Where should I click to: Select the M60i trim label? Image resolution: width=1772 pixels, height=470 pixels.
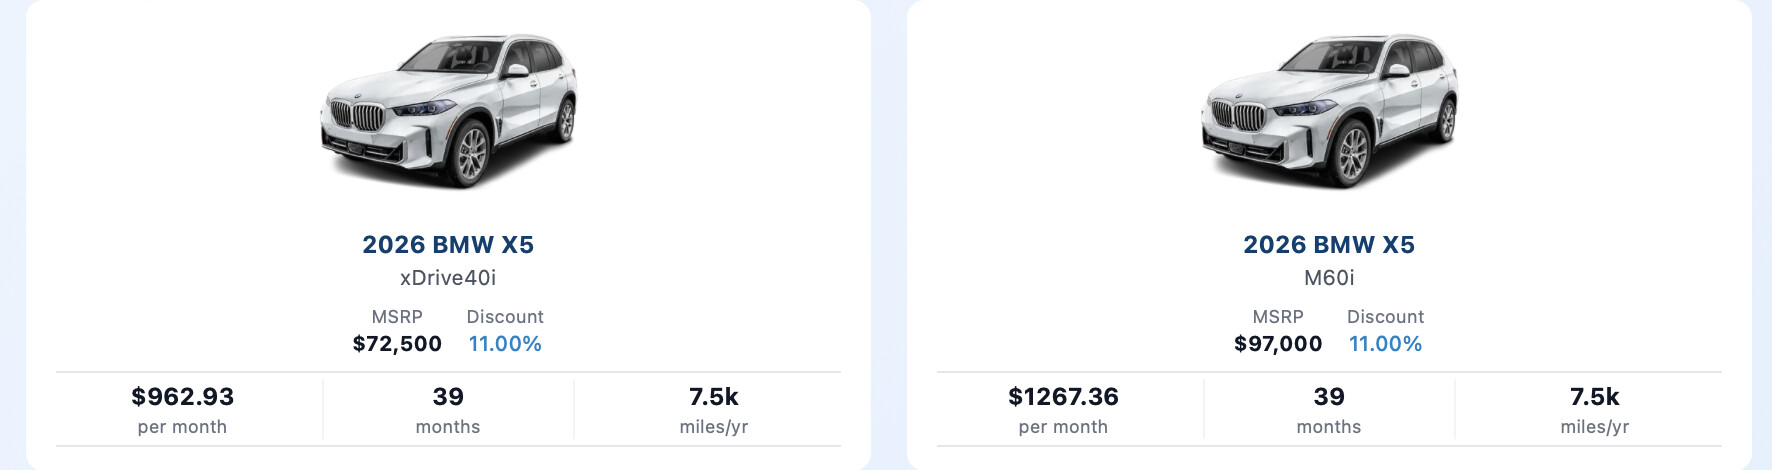pyautogui.click(x=1329, y=278)
